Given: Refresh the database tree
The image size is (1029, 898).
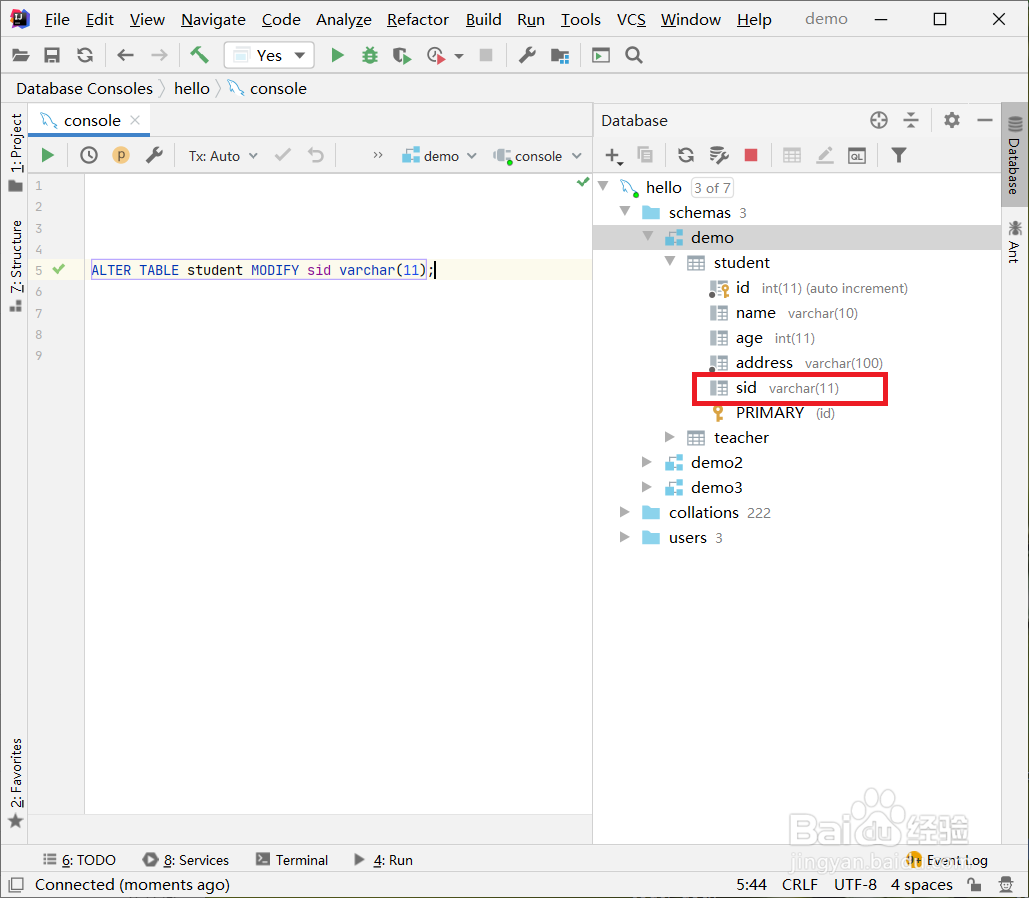Looking at the screenshot, I should point(686,156).
